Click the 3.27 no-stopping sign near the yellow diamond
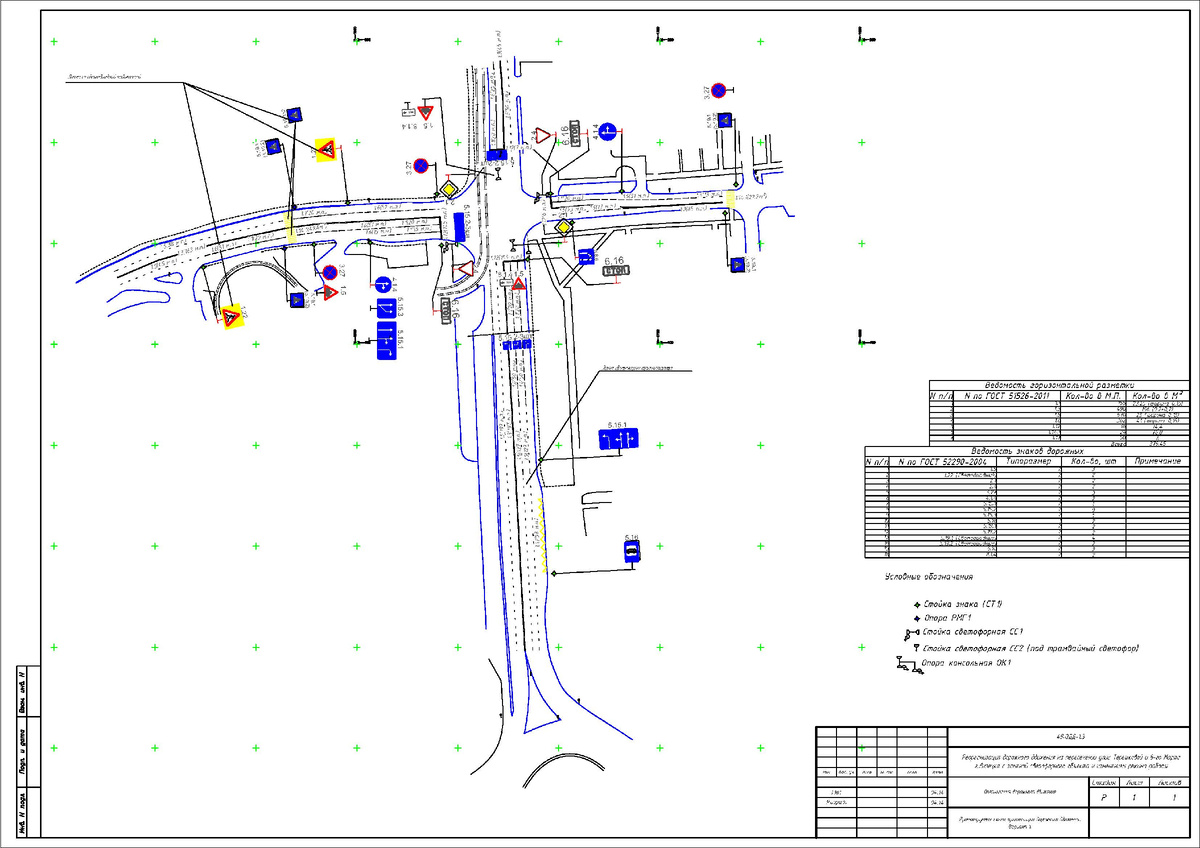The image size is (1200, 848). pyautogui.click(x=421, y=166)
